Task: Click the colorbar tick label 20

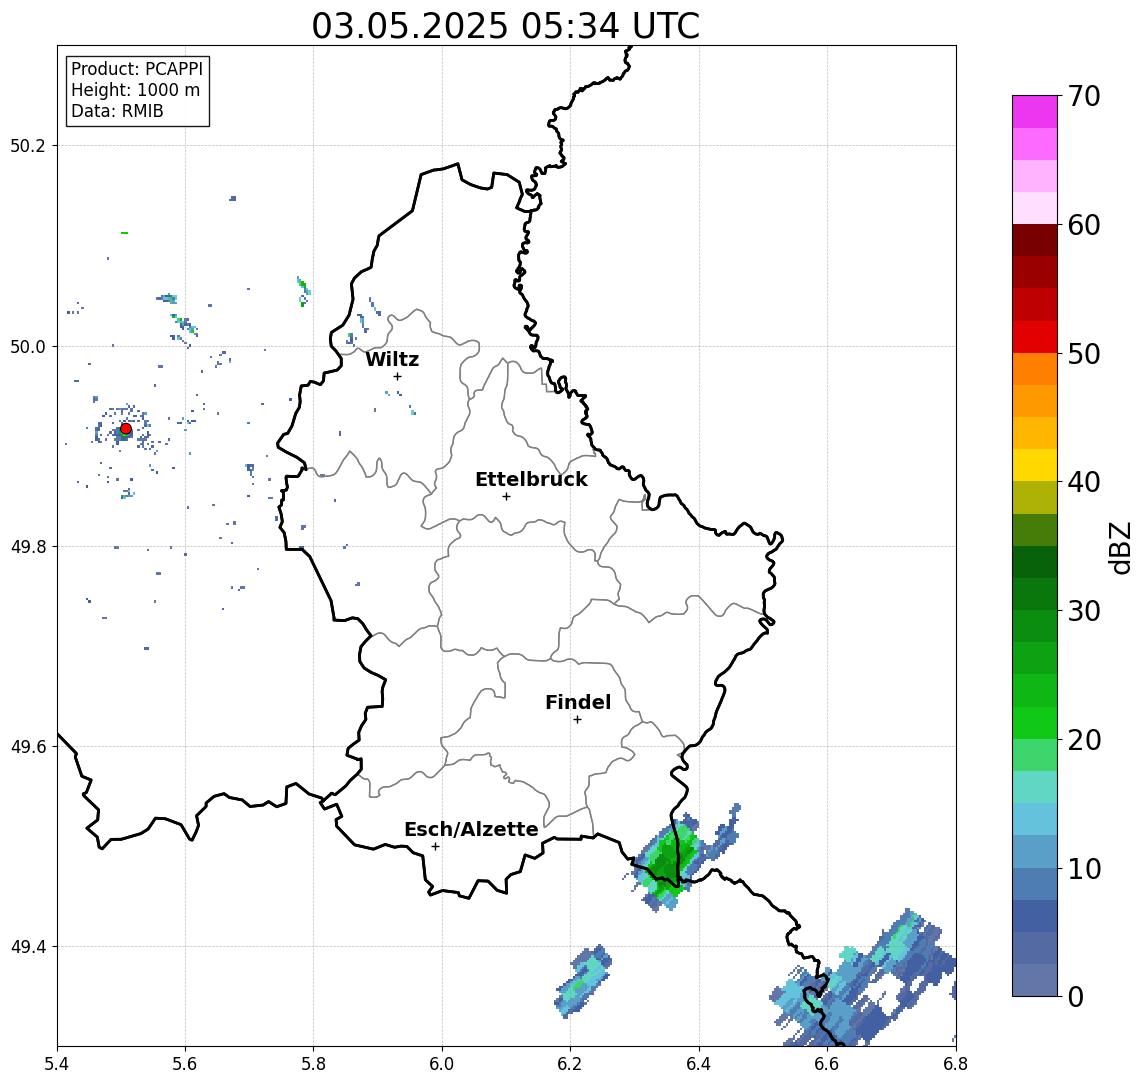Action: click(x=1084, y=740)
